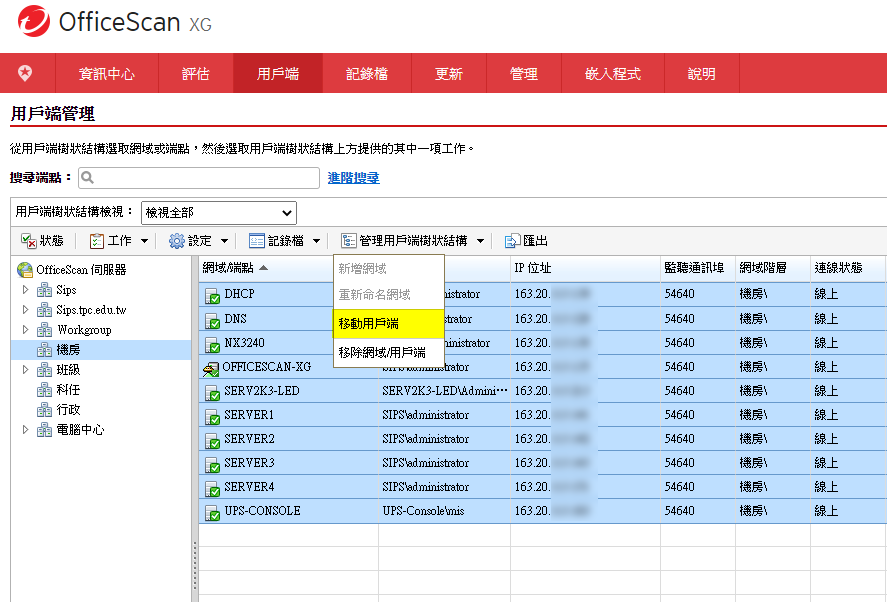The width and height of the screenshot is (887, 602).
Task: Click the logs toolbar icon
Action: point(257,241)
